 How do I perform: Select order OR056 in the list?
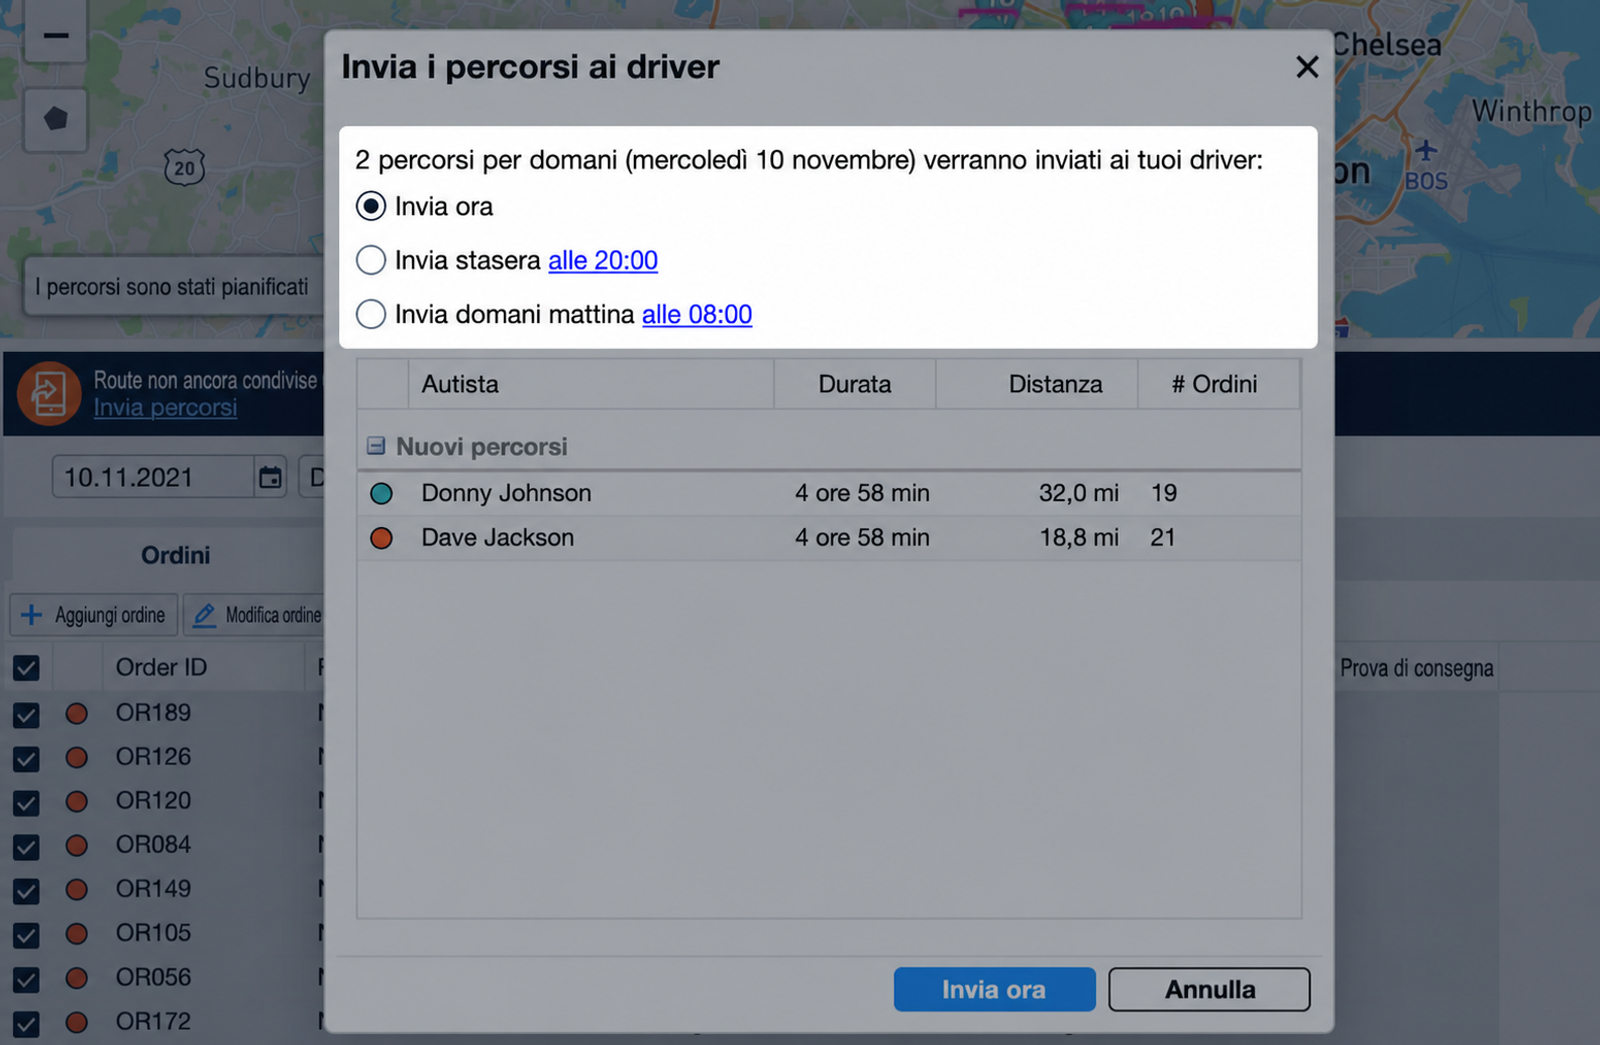(153, 977)
